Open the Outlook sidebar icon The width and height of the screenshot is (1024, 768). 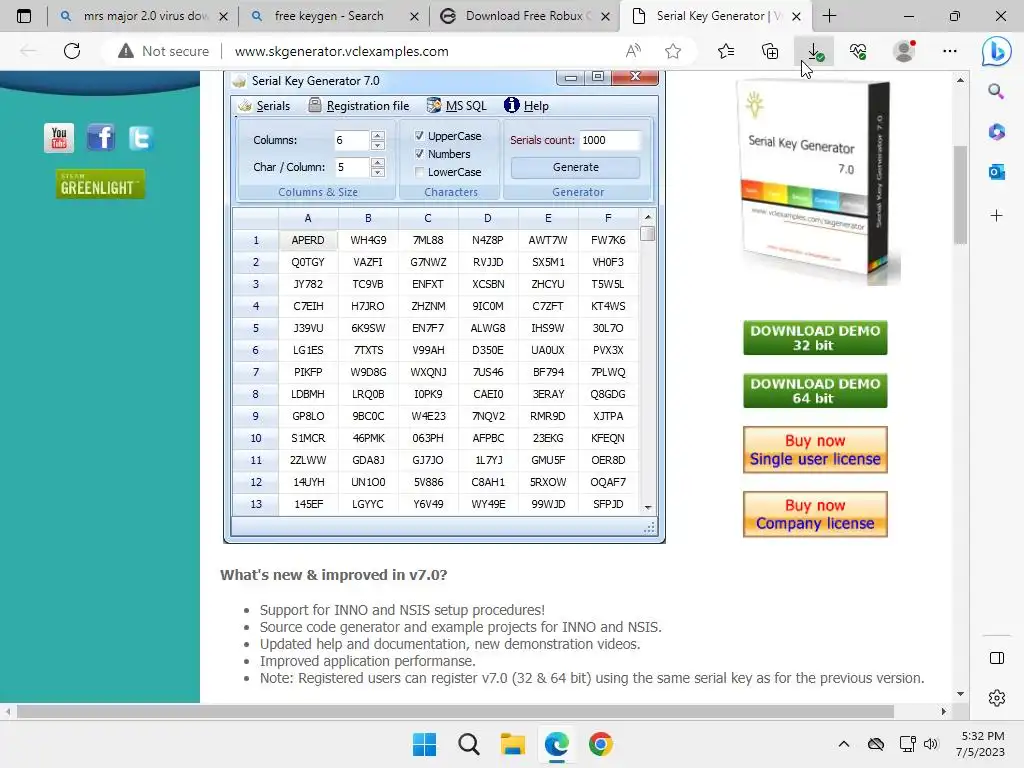(x=996, y=172)
